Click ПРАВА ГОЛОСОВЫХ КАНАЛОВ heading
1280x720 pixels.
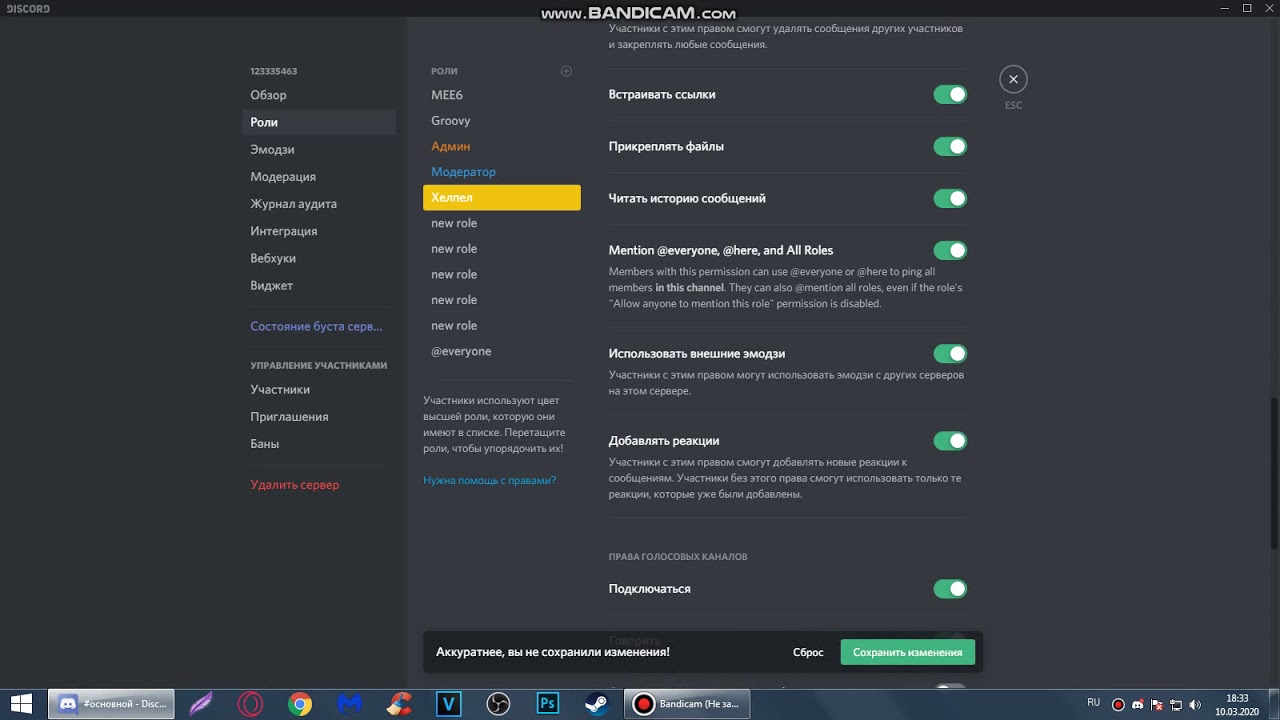678,556
